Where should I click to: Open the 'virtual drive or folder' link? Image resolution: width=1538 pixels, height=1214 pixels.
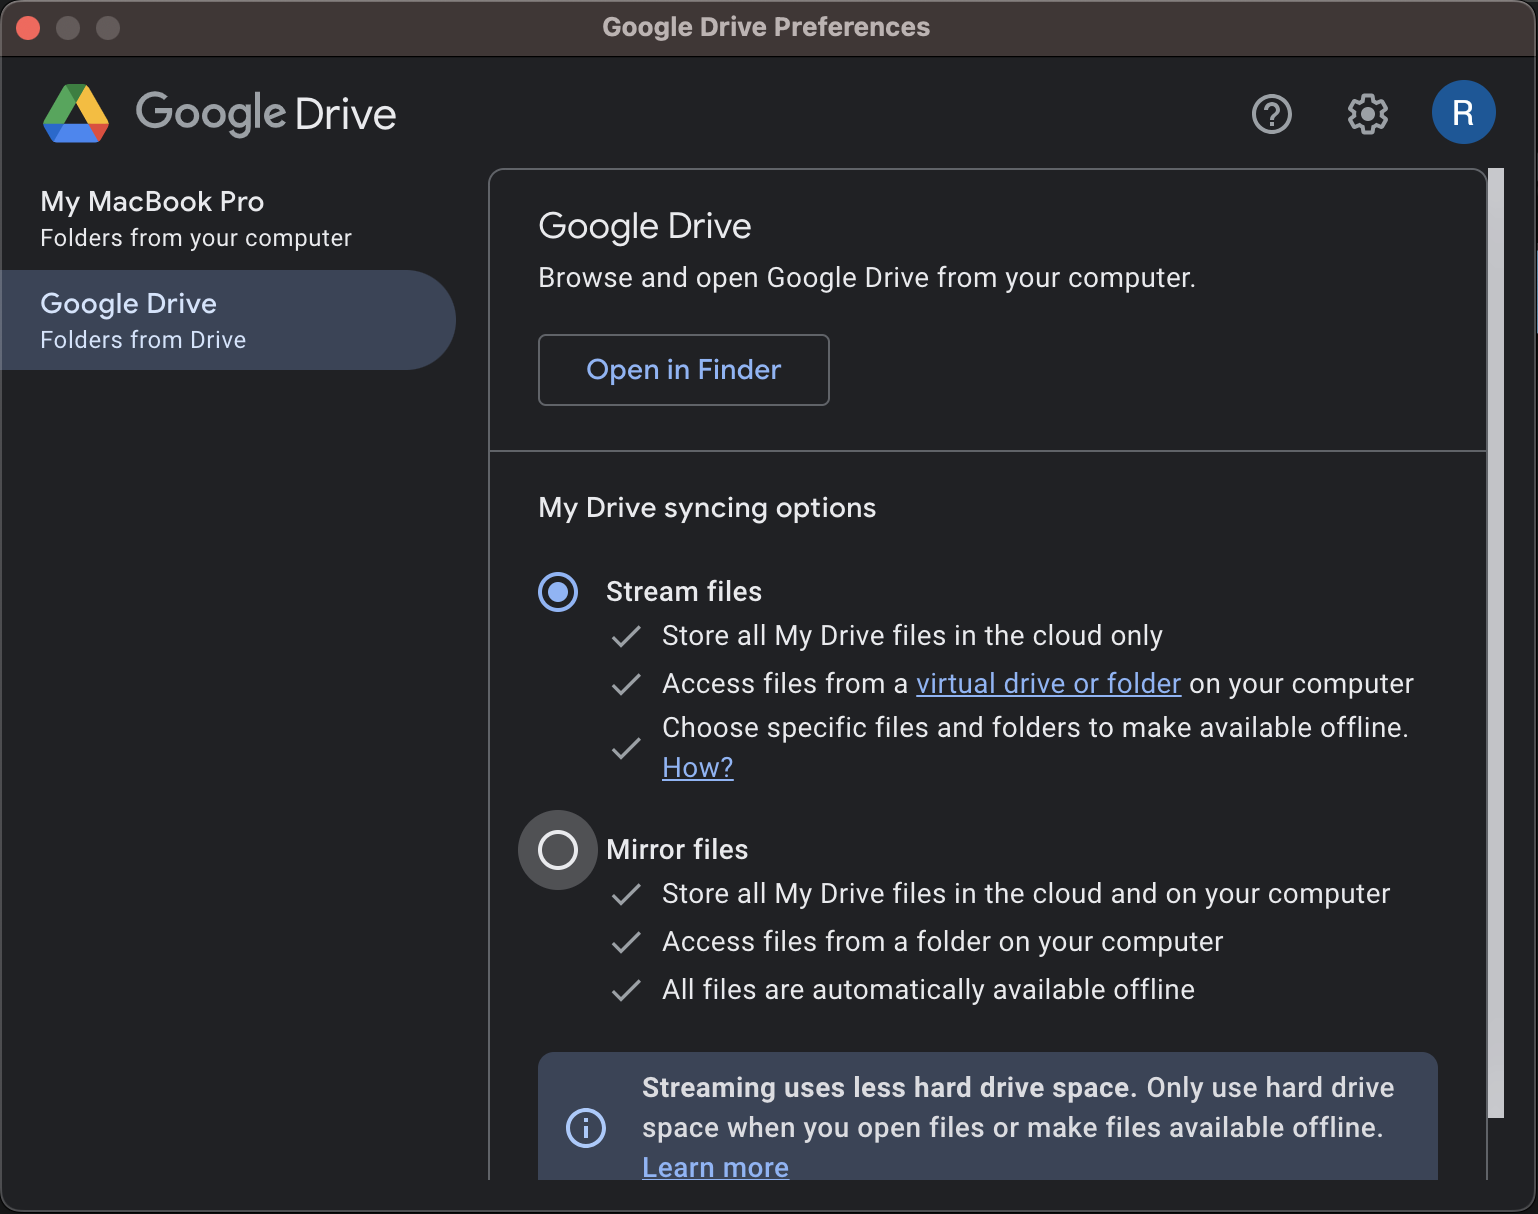pos(1048,684)
